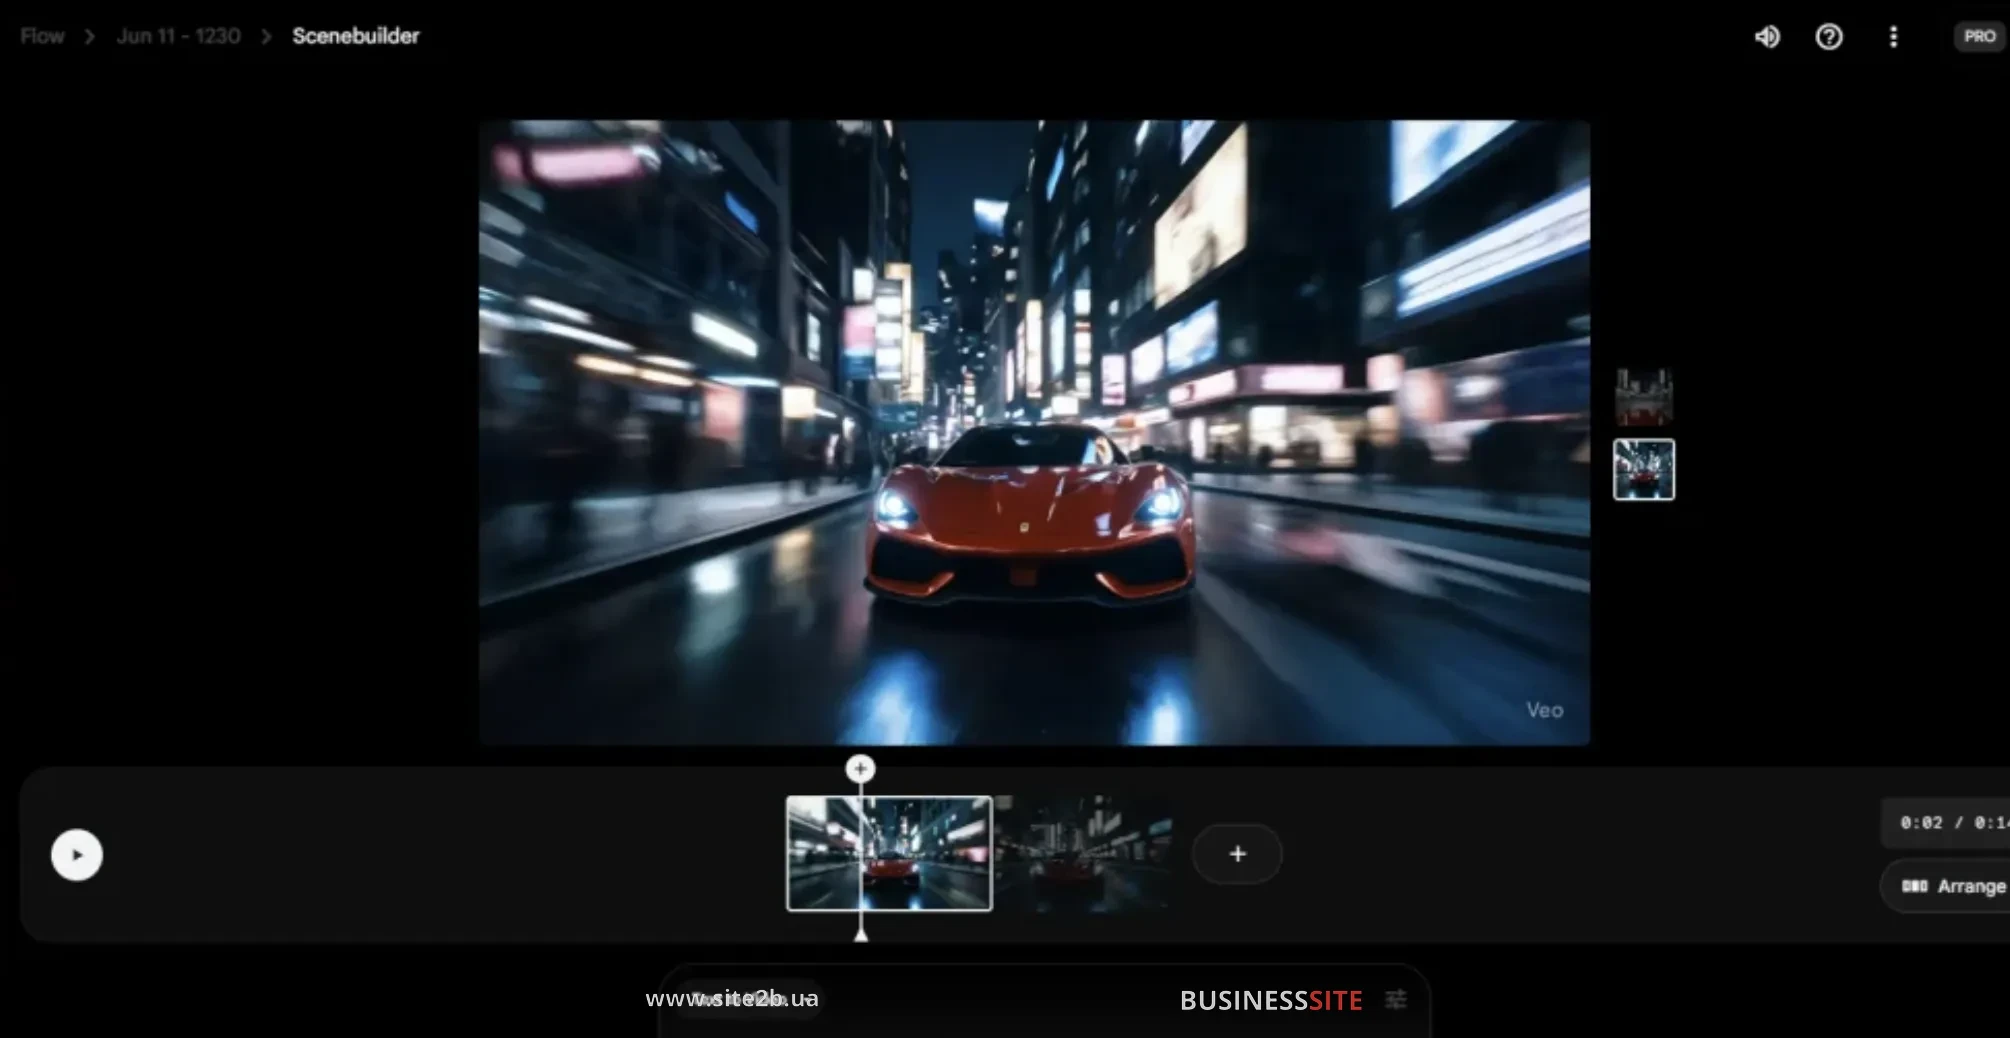Screen dimensions: 2010x1038
Task: Add a new clip with the plus button
Action: point(1237,854)
